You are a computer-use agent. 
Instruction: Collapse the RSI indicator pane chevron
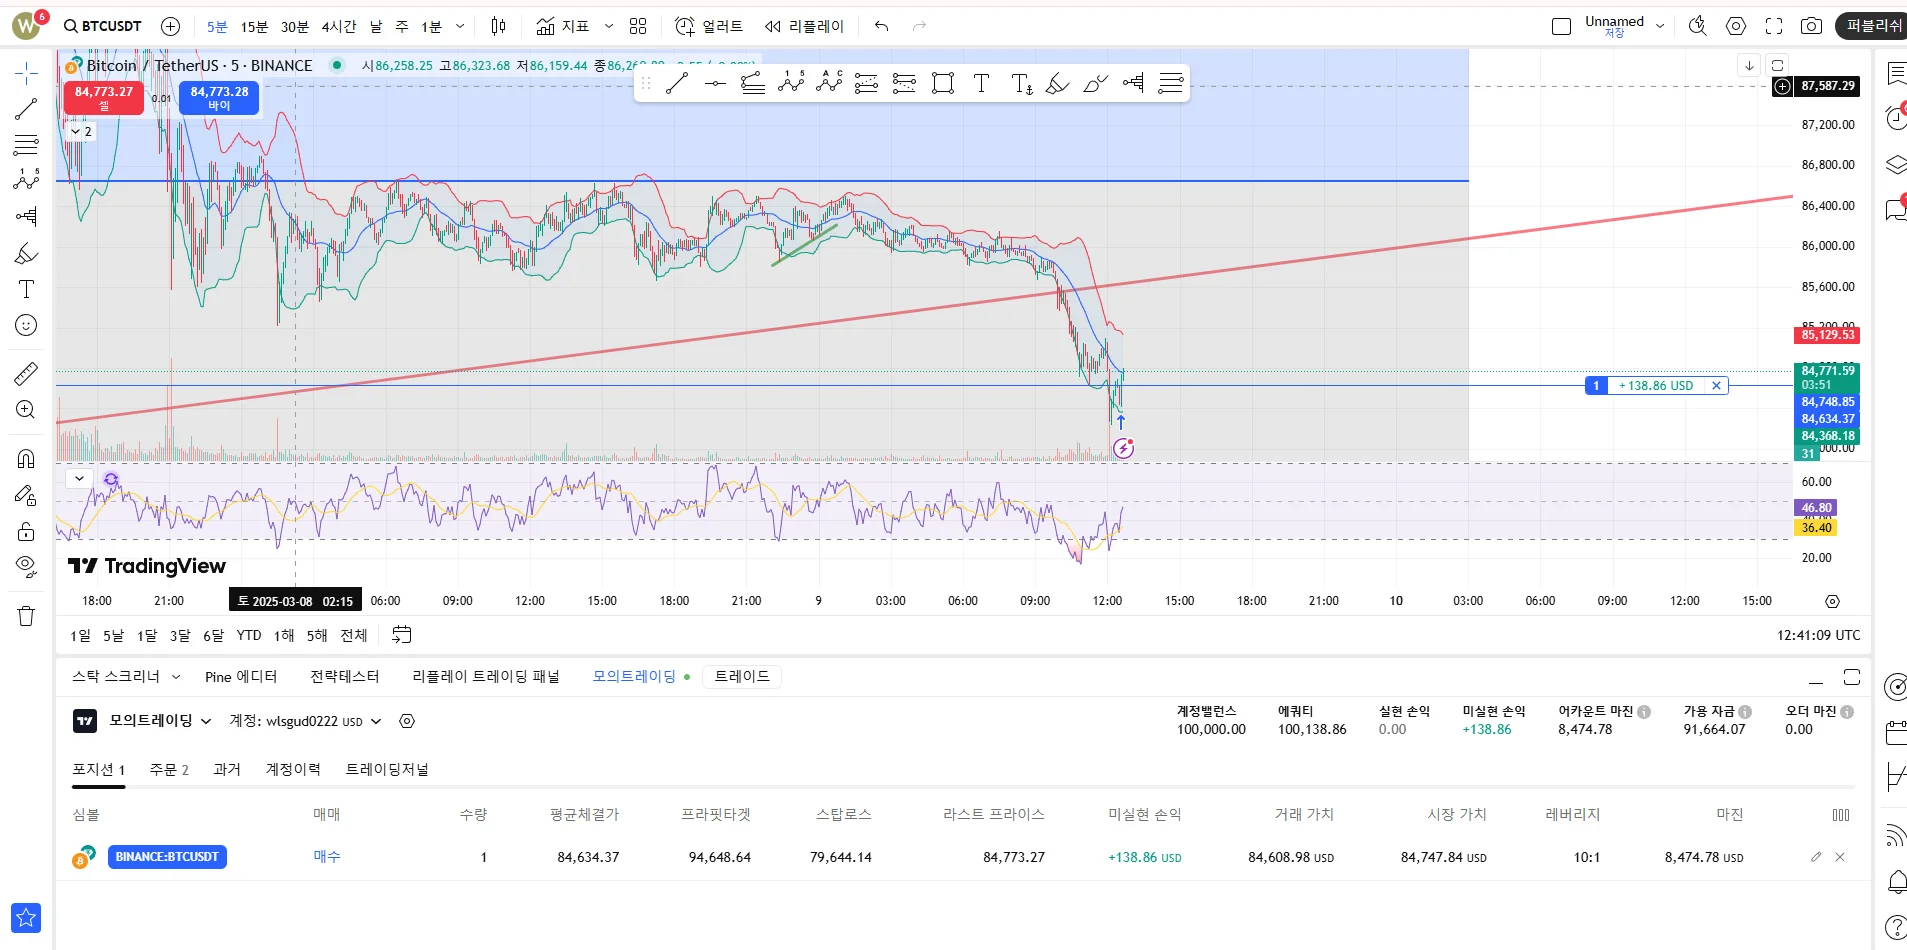(x=79, y=479)
